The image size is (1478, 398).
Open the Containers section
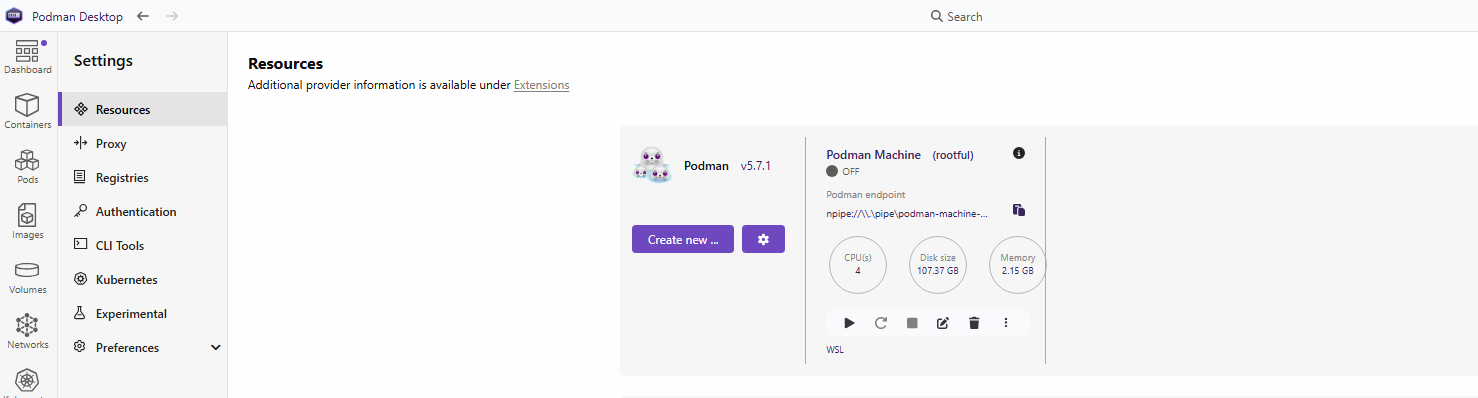(x=28, y=112)
